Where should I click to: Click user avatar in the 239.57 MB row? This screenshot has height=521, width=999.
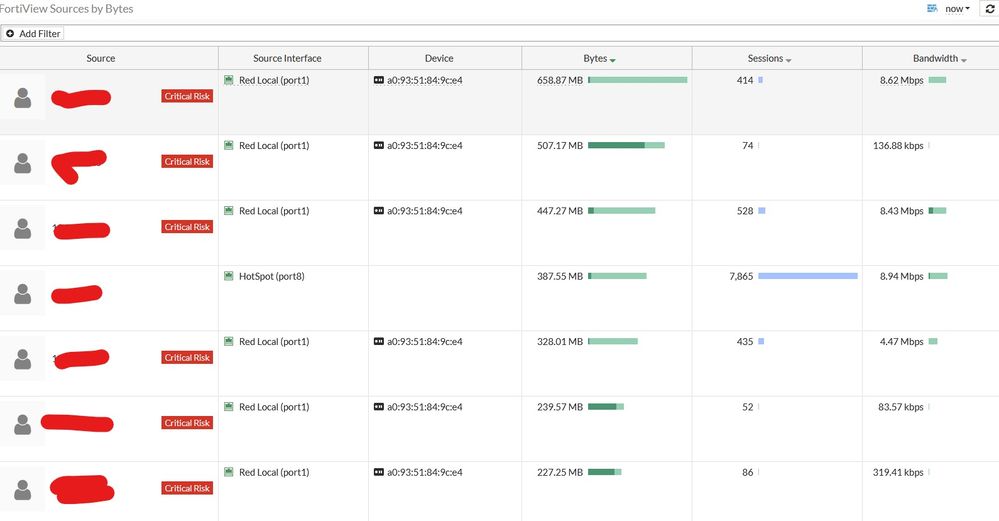tap(23, 425)
